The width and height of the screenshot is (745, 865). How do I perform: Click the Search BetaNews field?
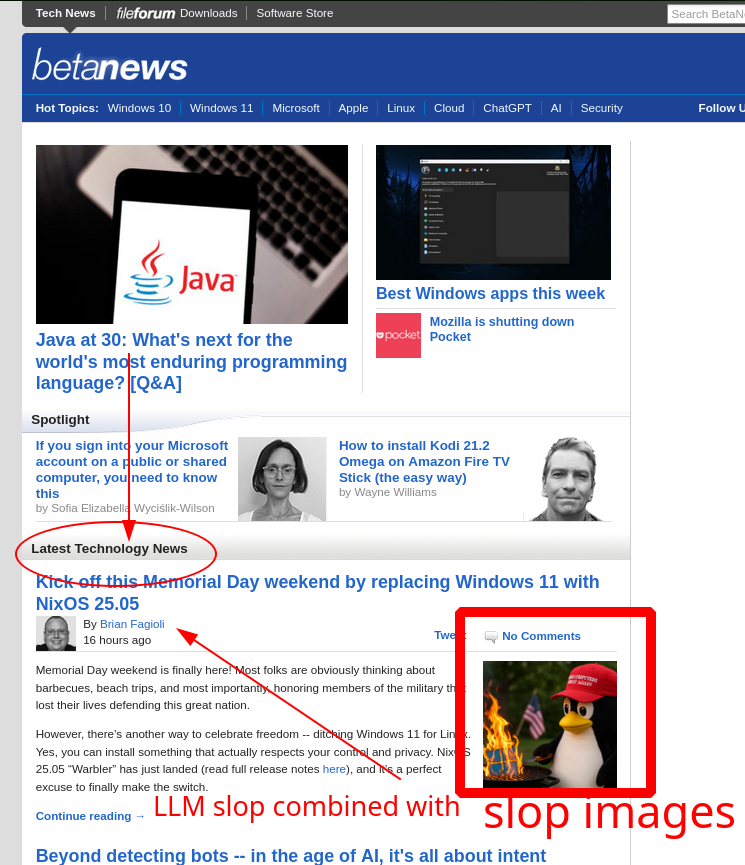point(706,14)
